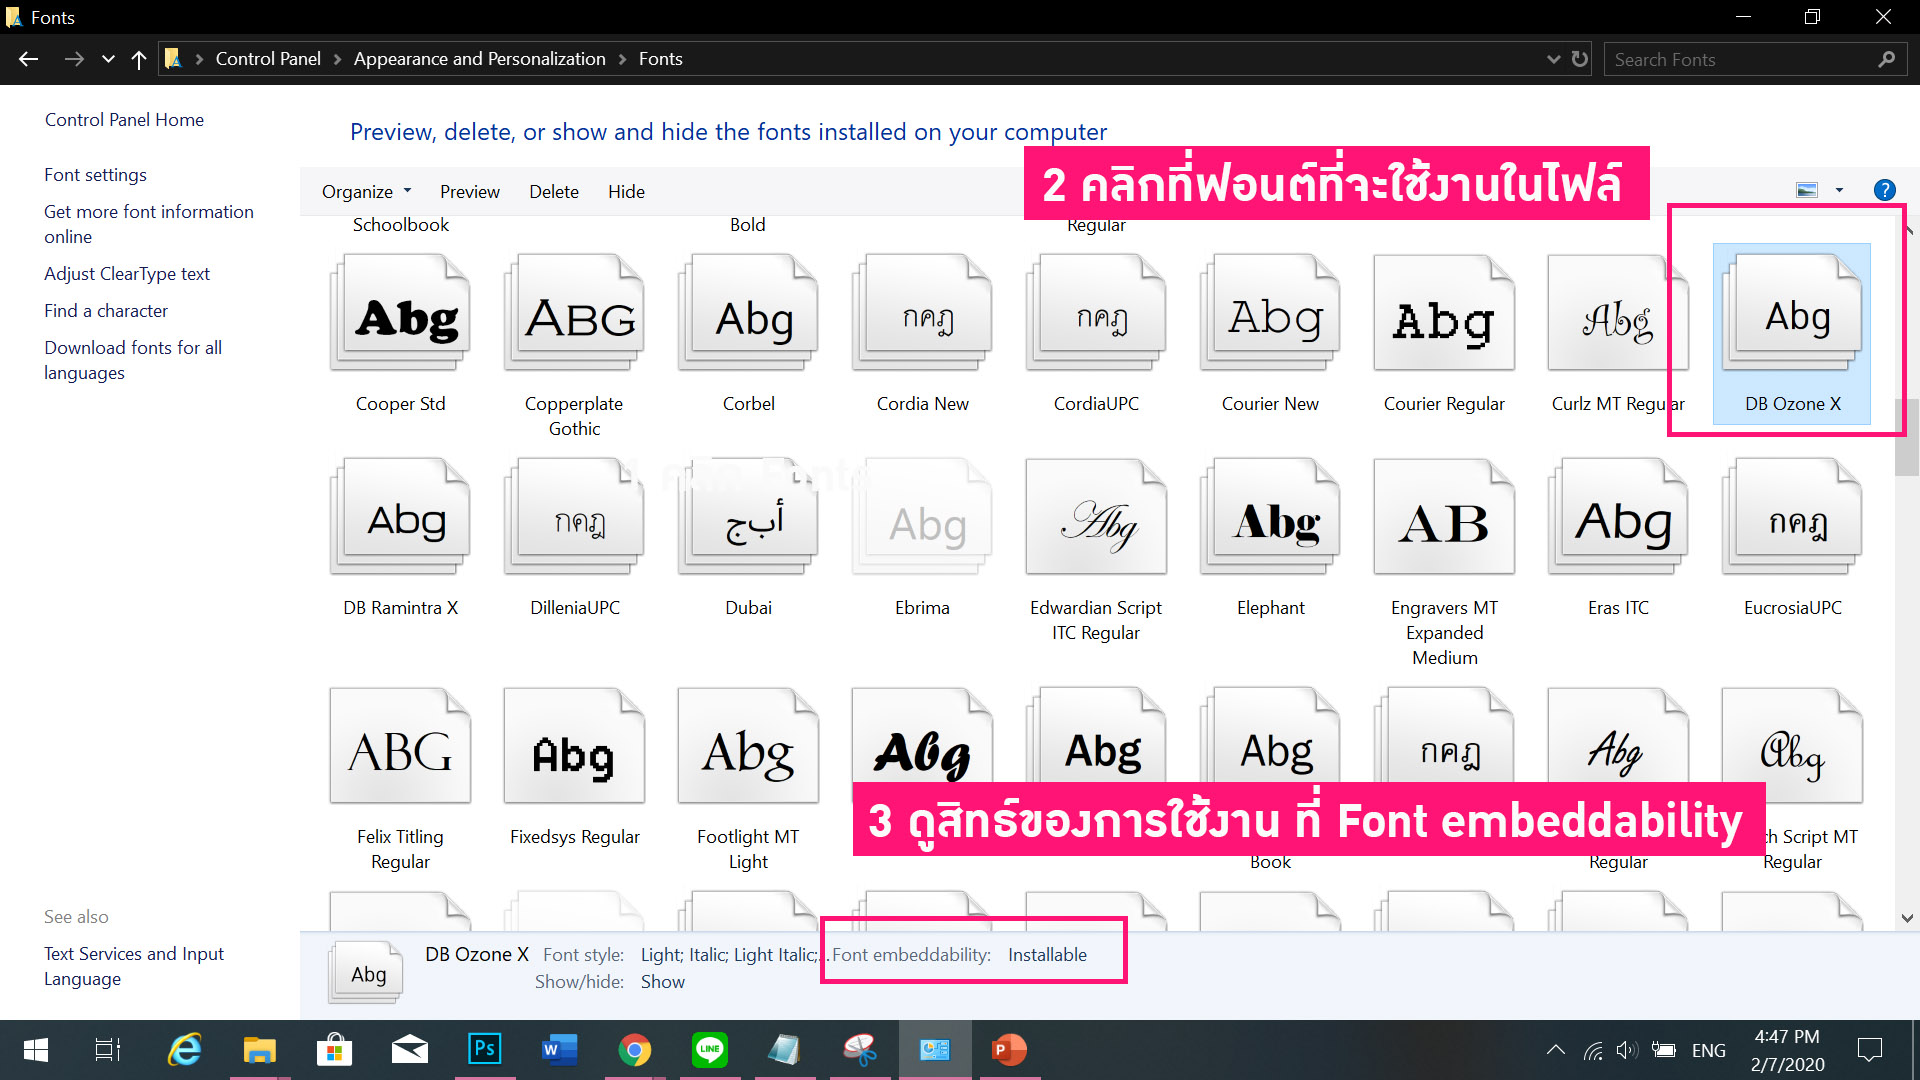
Task: Expand the Organize dropdown menu
Action: click(366, 191)
